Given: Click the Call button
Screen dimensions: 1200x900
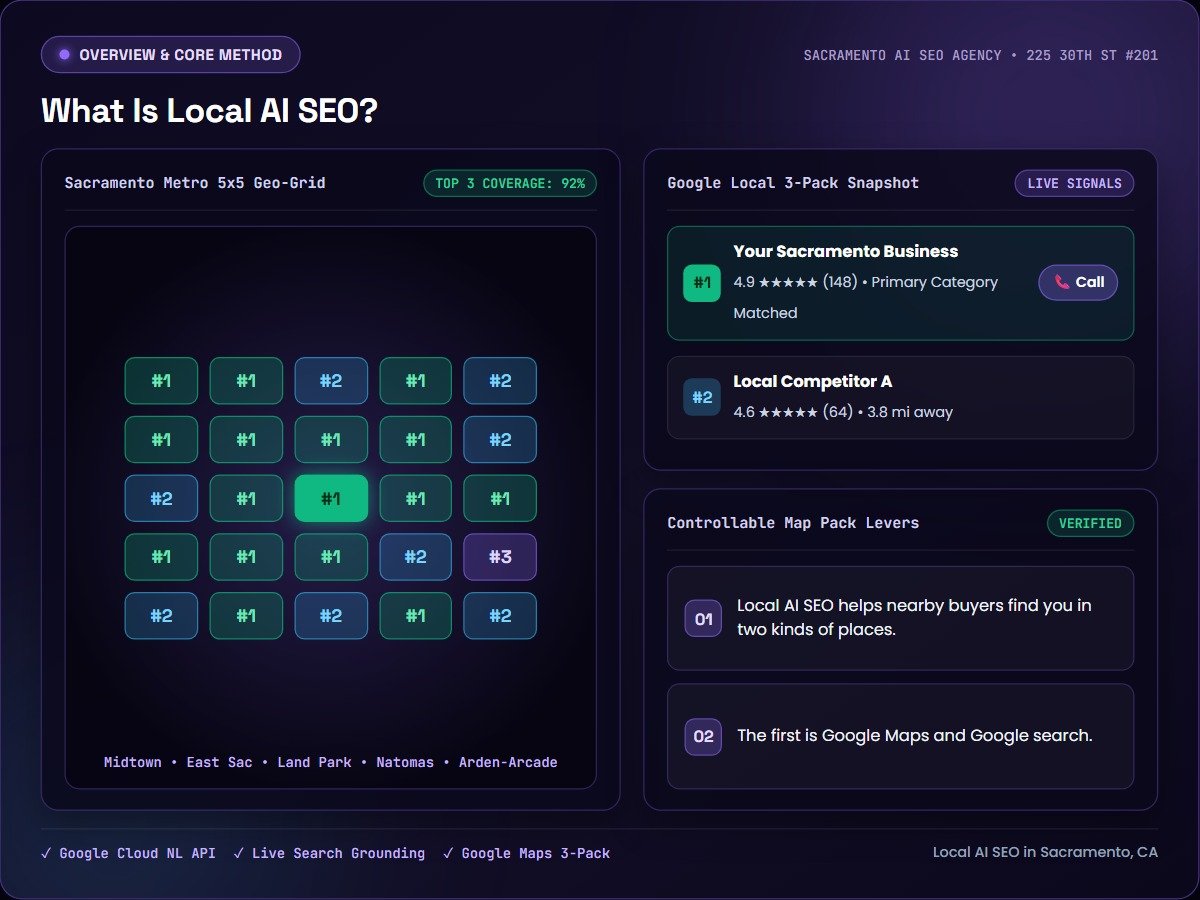Looking at the screenshot, I should coord(1078,282).
